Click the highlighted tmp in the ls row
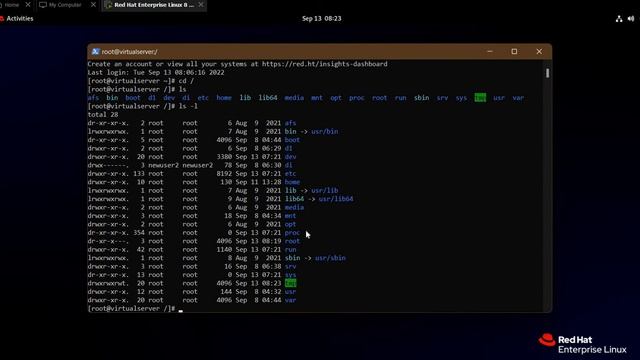The height and width of the screenshot is (360, 640). pos(480,98)
